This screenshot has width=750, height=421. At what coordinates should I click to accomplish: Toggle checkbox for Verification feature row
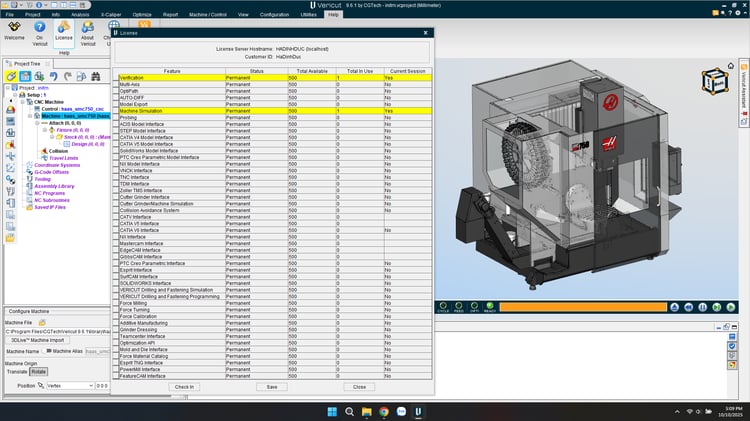pyautogui.click(x=116, y=78)
